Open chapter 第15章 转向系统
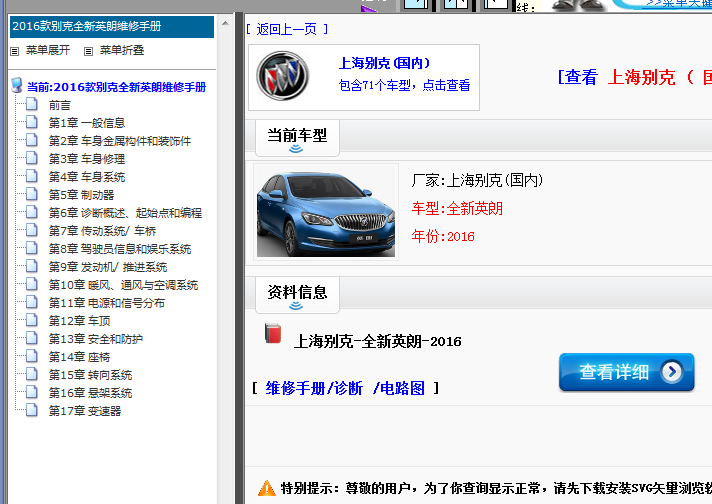Screen dimensions: 712x504 pos(90,375)
